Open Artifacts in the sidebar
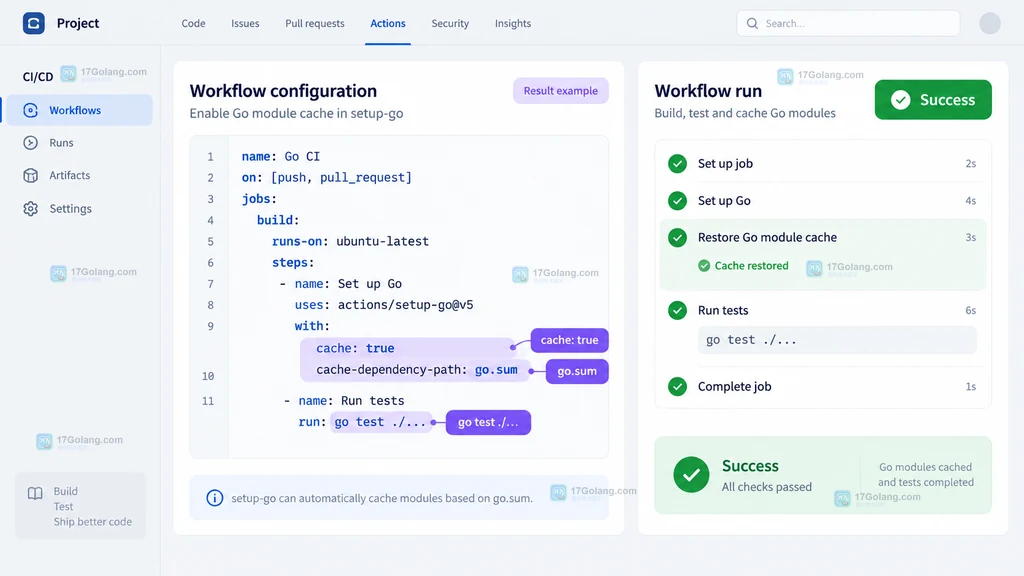1024x576 pixels. [78, 175]
